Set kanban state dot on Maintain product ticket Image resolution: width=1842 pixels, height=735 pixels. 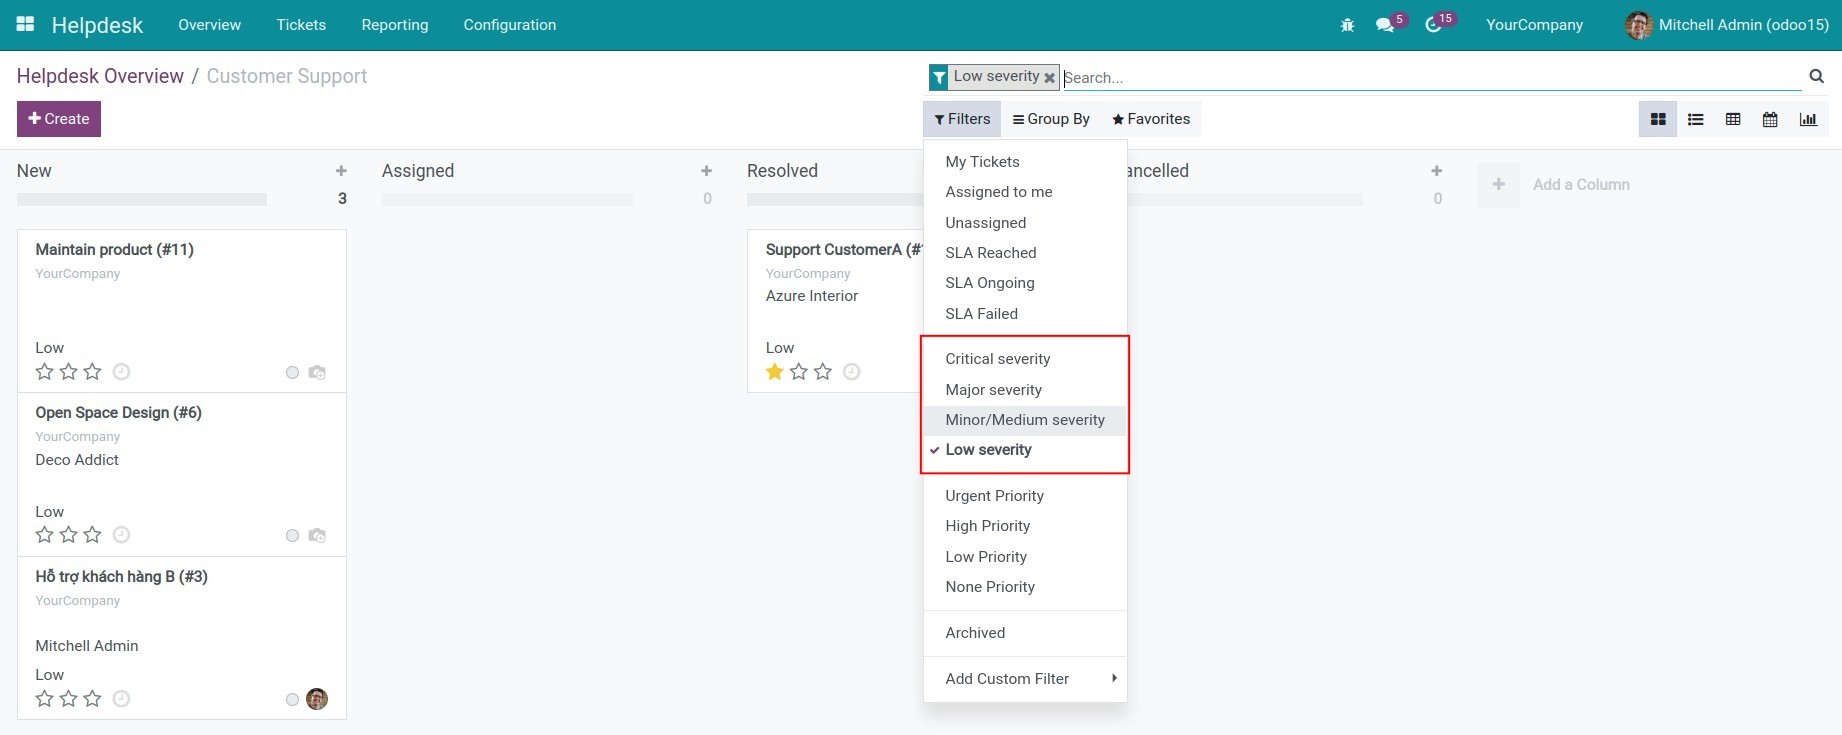pos(292,372)
